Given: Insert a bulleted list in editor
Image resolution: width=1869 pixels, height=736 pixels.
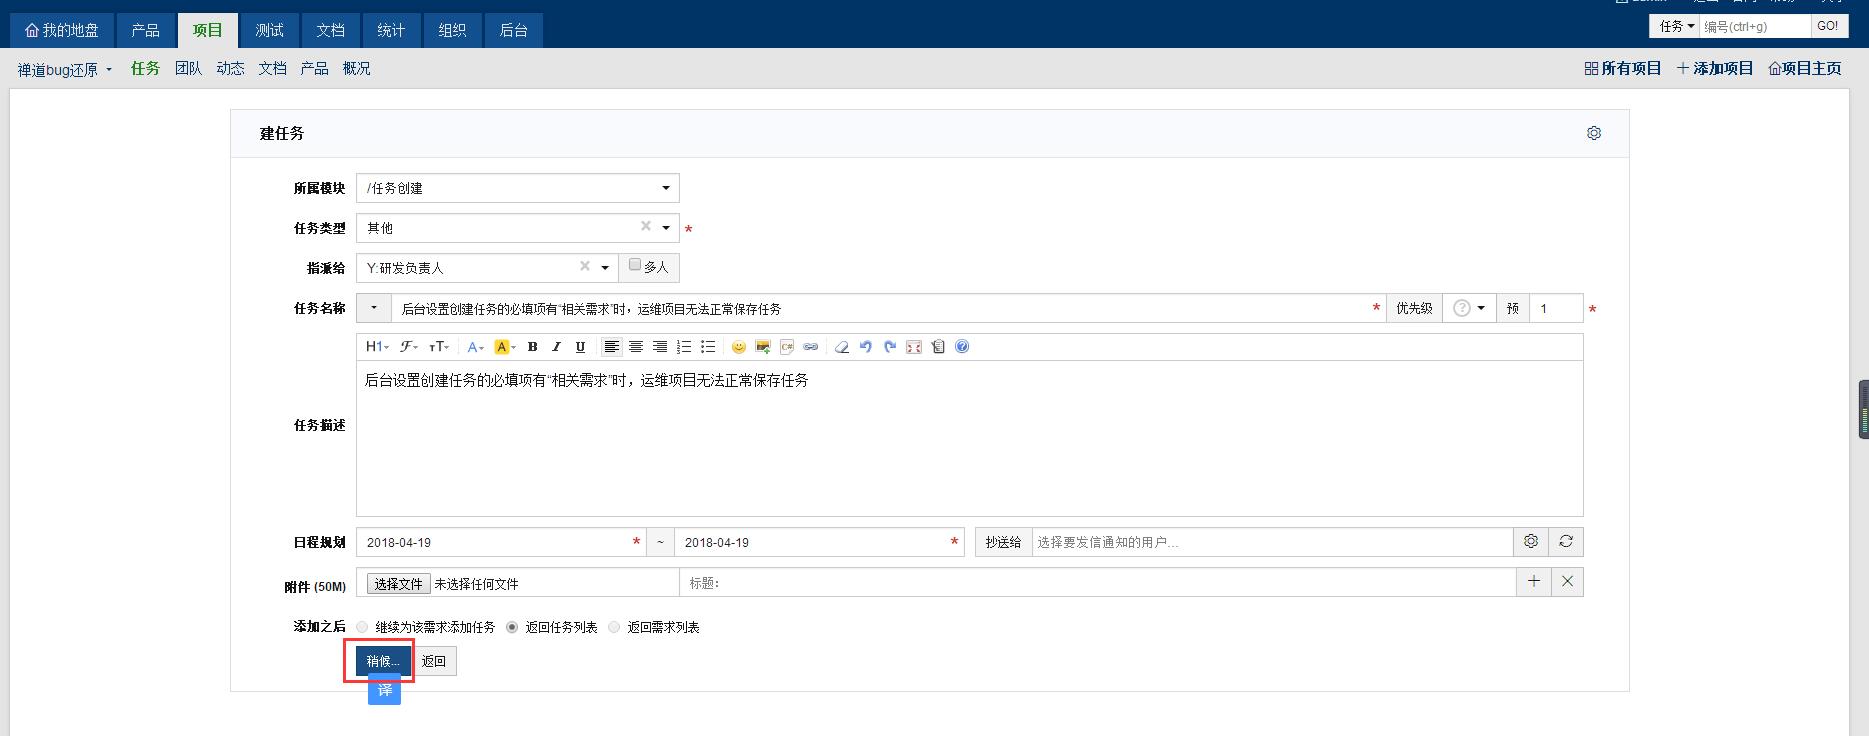Looking at the screenshot, I should tap(708, 347).
